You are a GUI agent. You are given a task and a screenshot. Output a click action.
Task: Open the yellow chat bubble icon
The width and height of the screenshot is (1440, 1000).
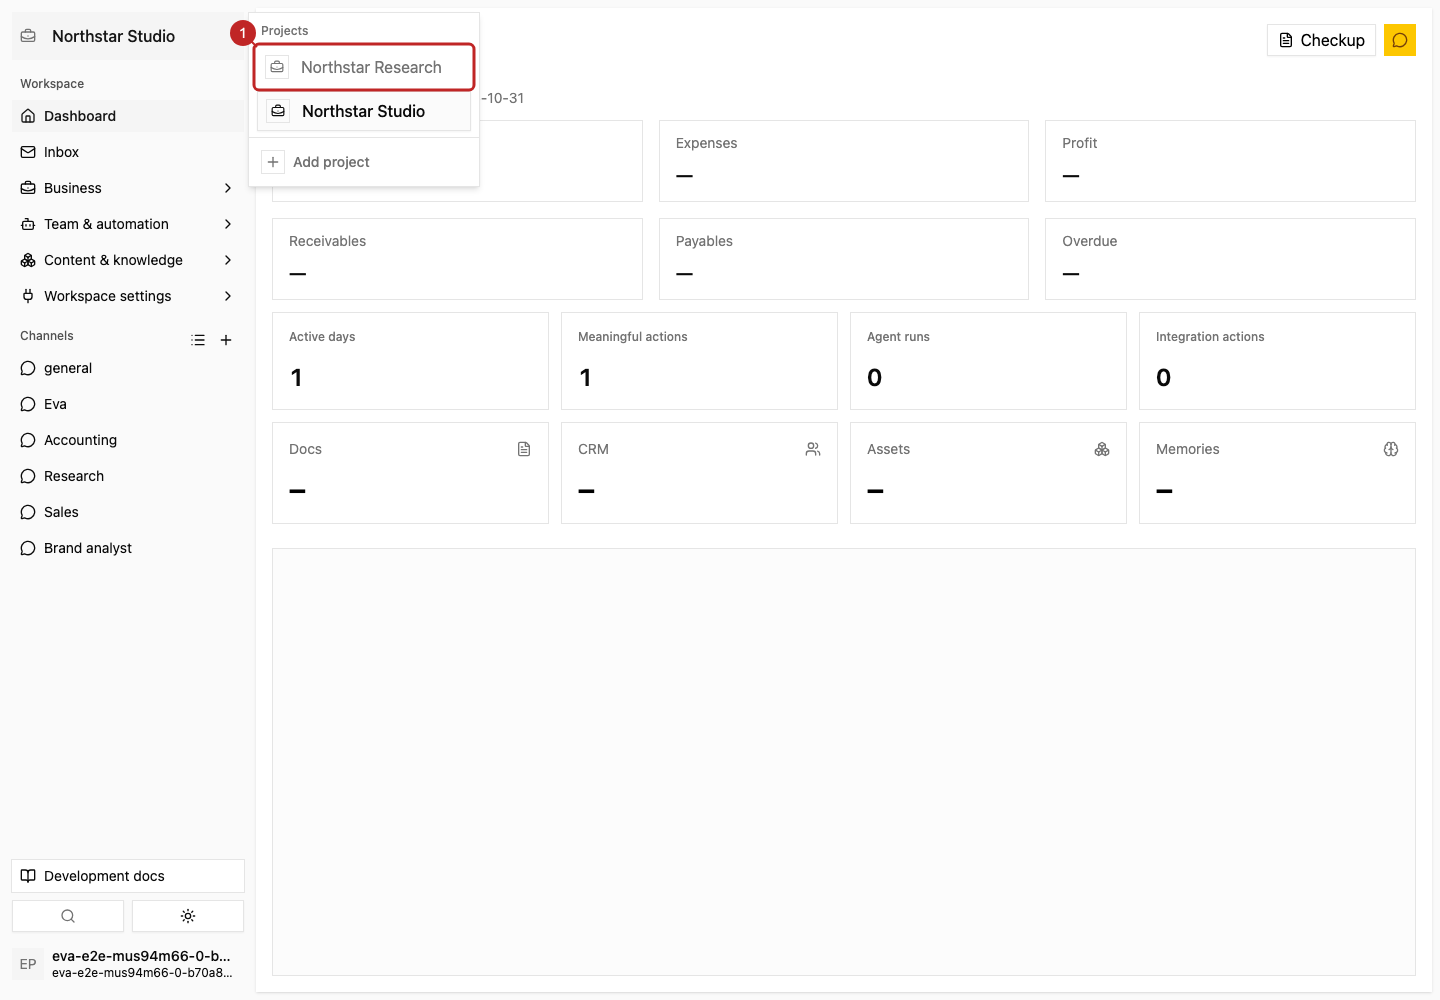1399,40
